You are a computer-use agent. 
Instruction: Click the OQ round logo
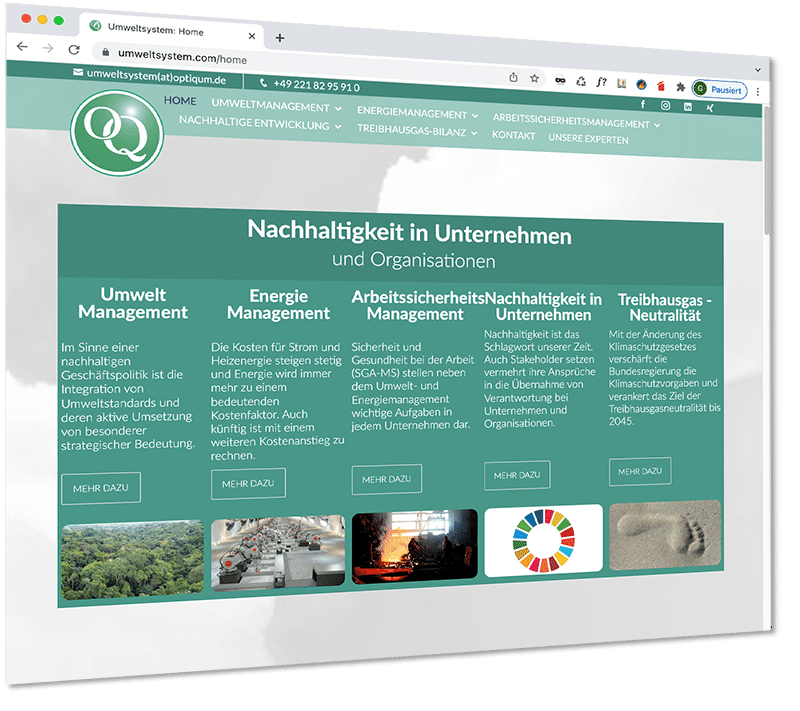pos(117,133)
